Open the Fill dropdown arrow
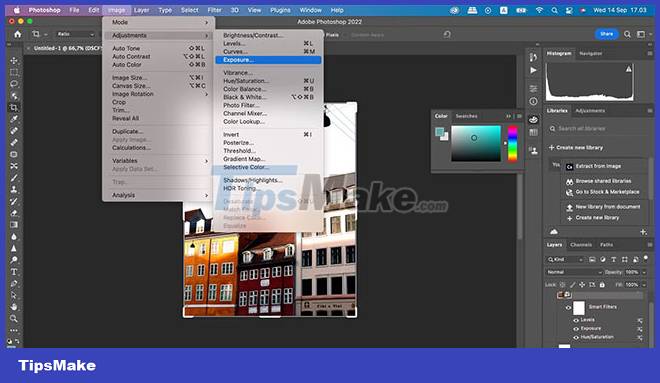Screen dimensions: 660x383 644,285
